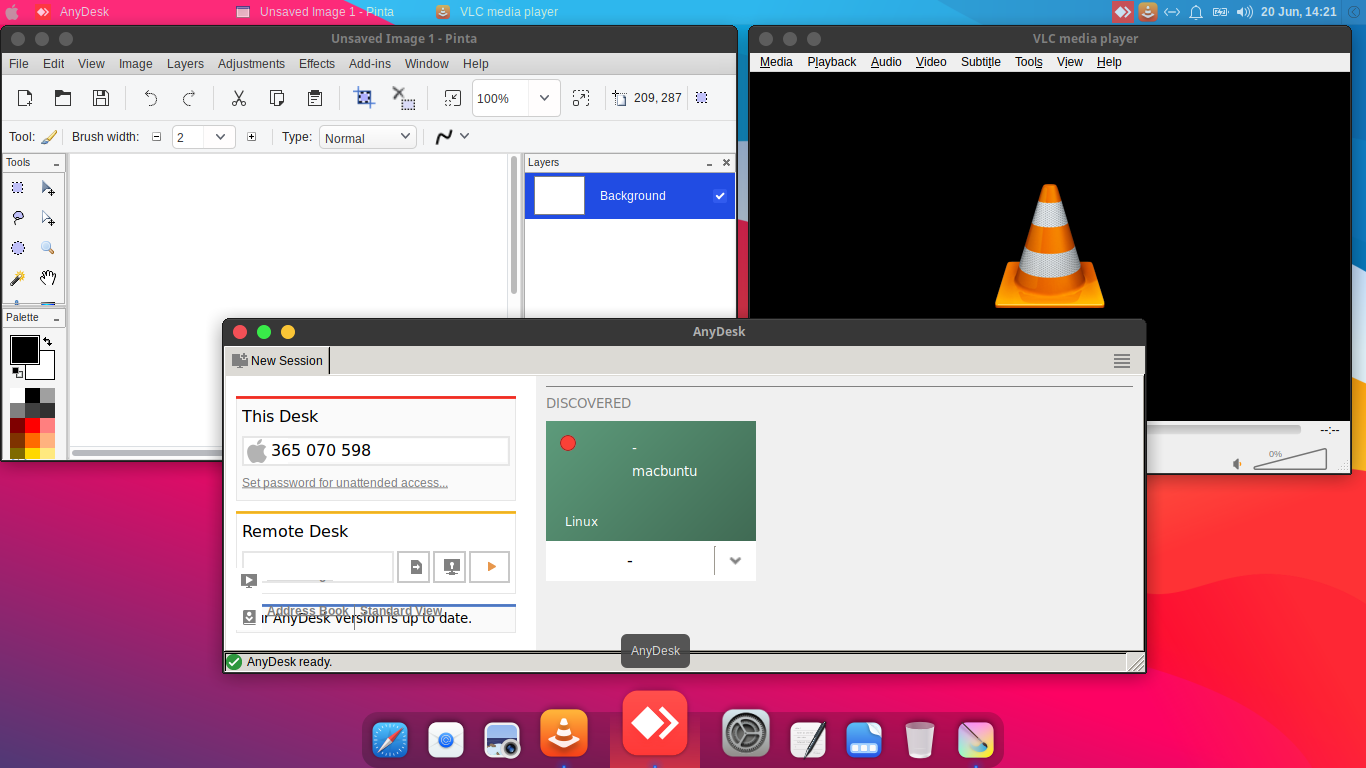Open the zoom percentage dropdown
1366x768 pixels.
pos(544,98)
